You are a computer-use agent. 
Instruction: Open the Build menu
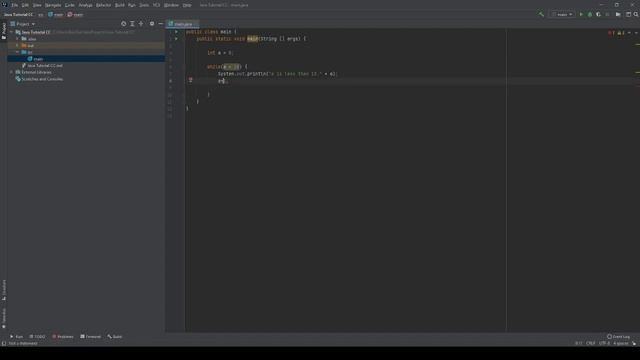(x=120, y=5)
